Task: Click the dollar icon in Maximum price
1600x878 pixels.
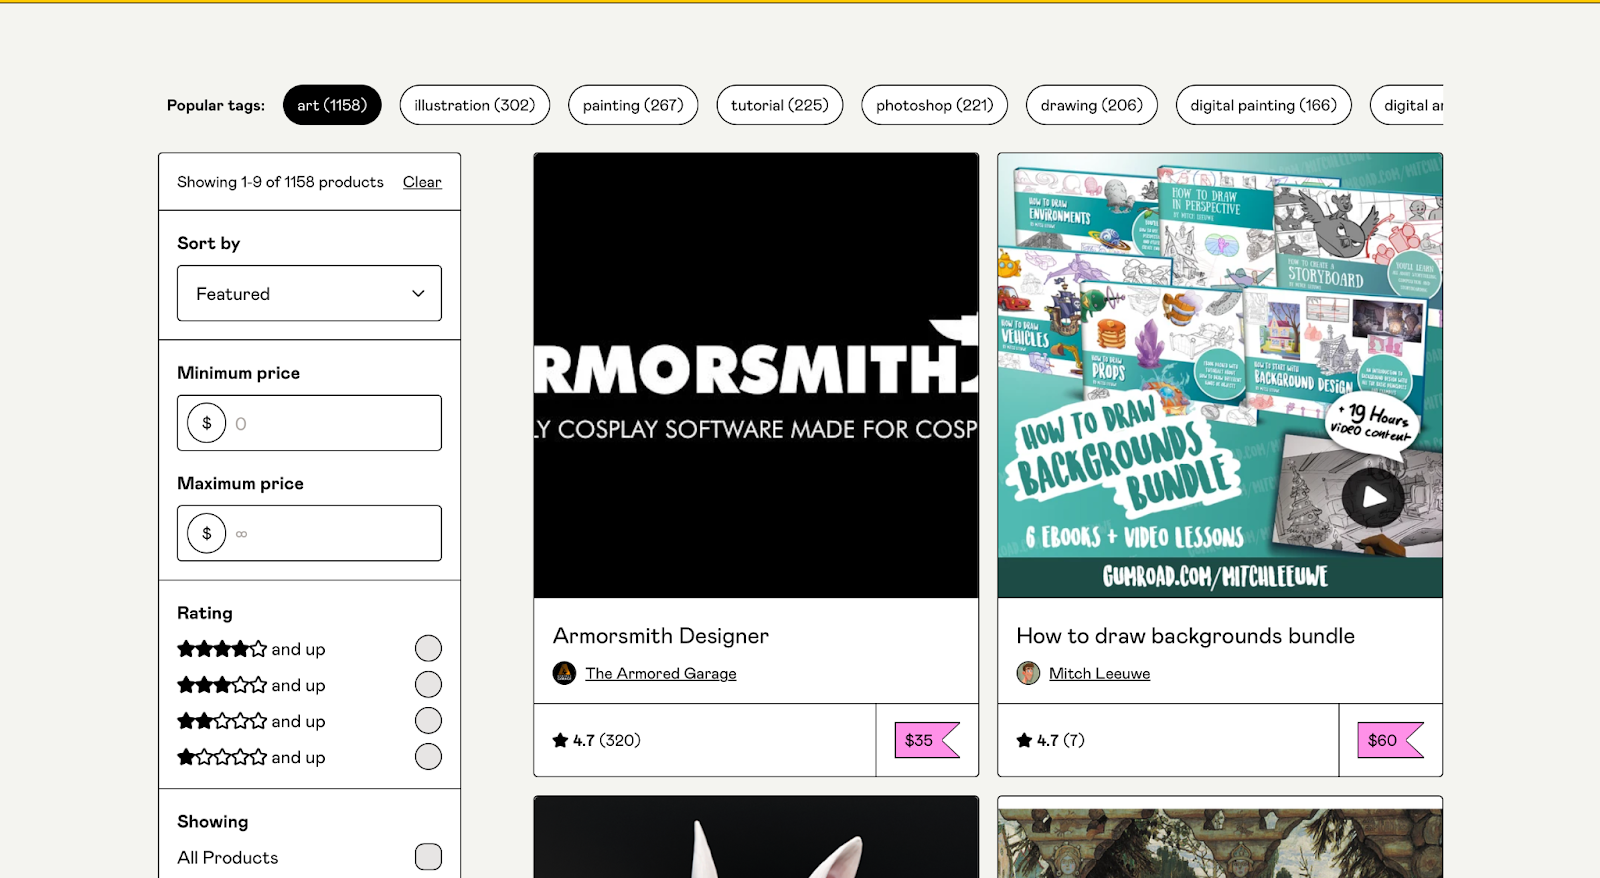Action: pyautogui.click(x=207, y=533)
